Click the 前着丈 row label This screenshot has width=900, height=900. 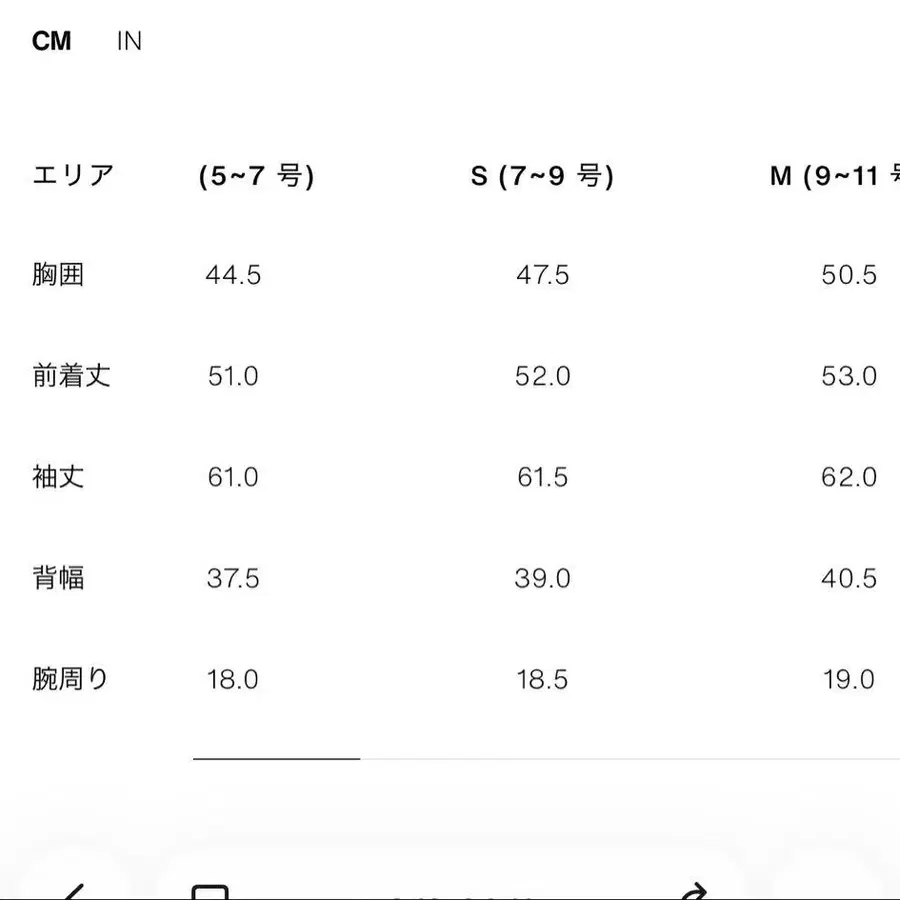(x=72, y=375)
